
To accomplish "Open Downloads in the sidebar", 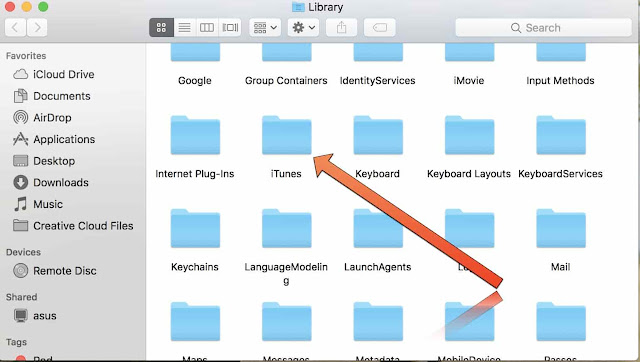I will click(x=51, y=182).
